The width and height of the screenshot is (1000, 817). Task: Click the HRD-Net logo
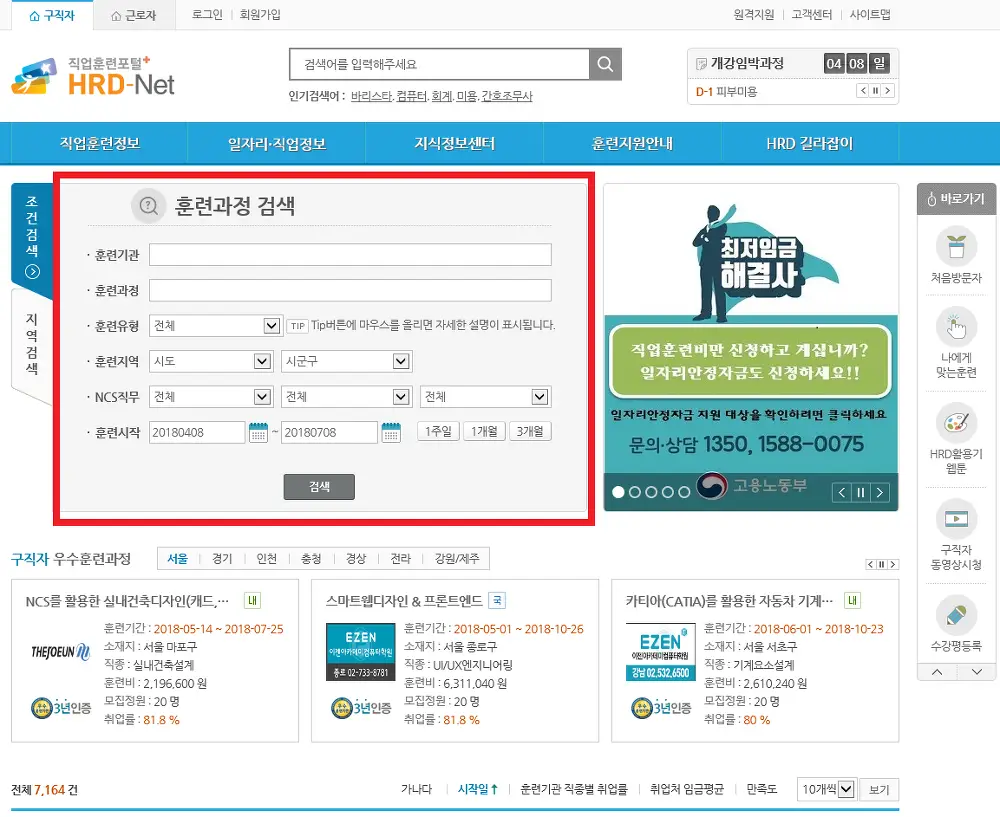93,77
